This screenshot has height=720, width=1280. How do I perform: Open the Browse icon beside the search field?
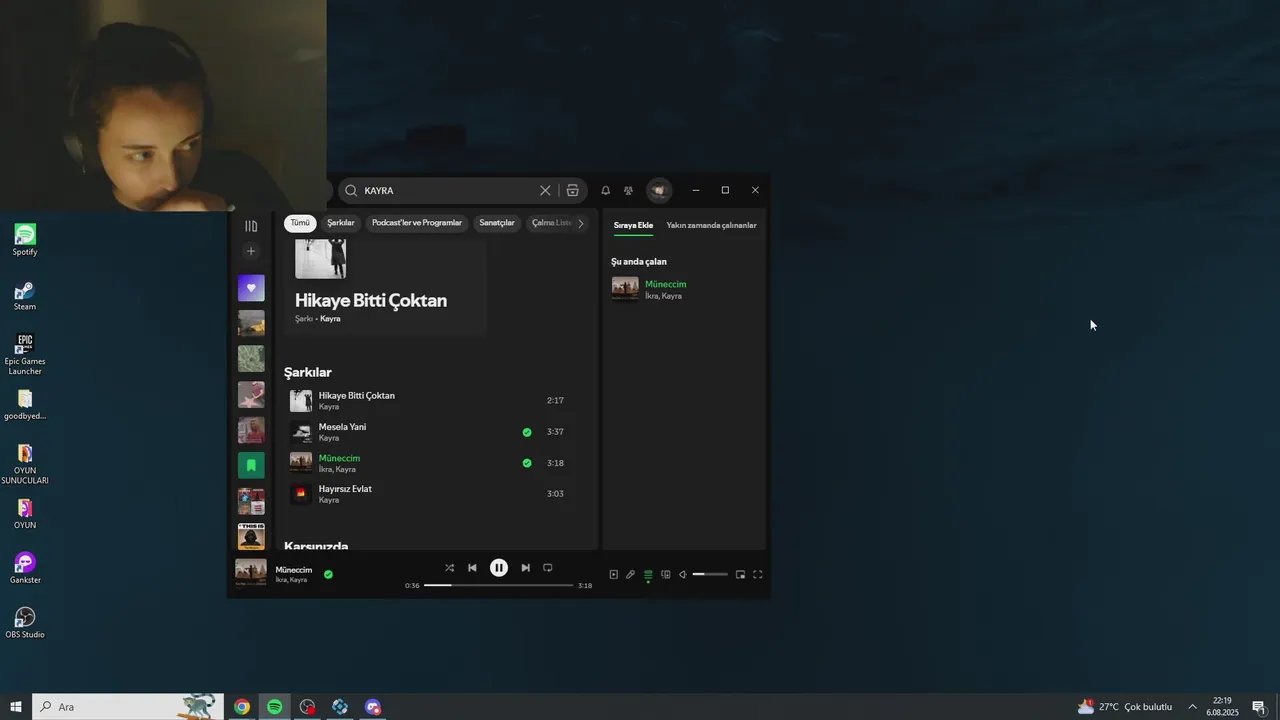point(572,190)
